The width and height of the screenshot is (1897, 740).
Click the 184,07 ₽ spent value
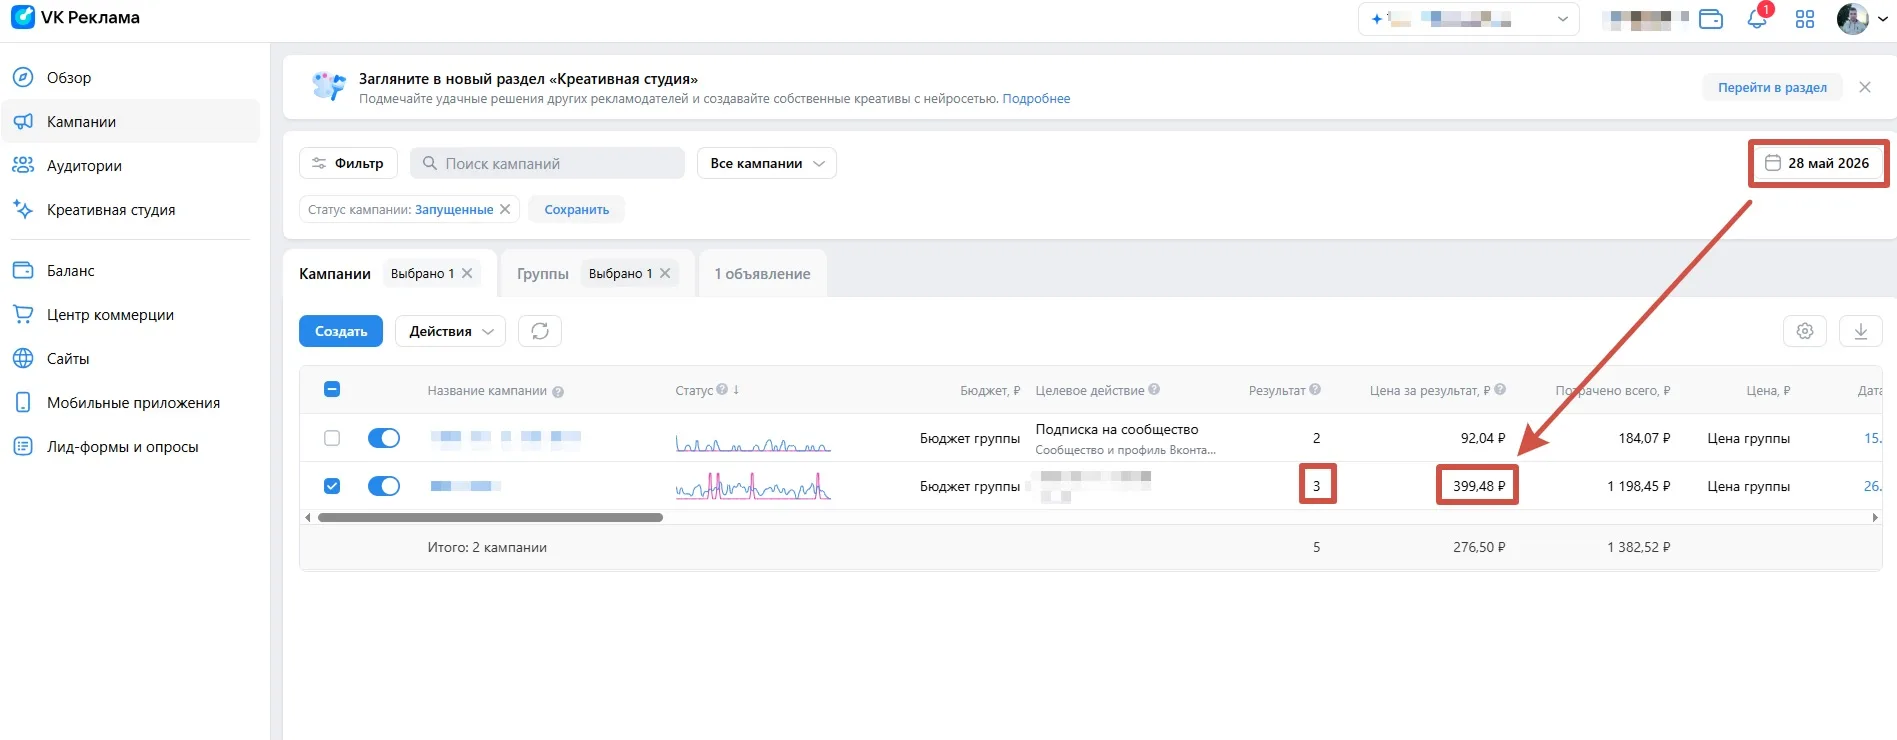(1644, 438)
